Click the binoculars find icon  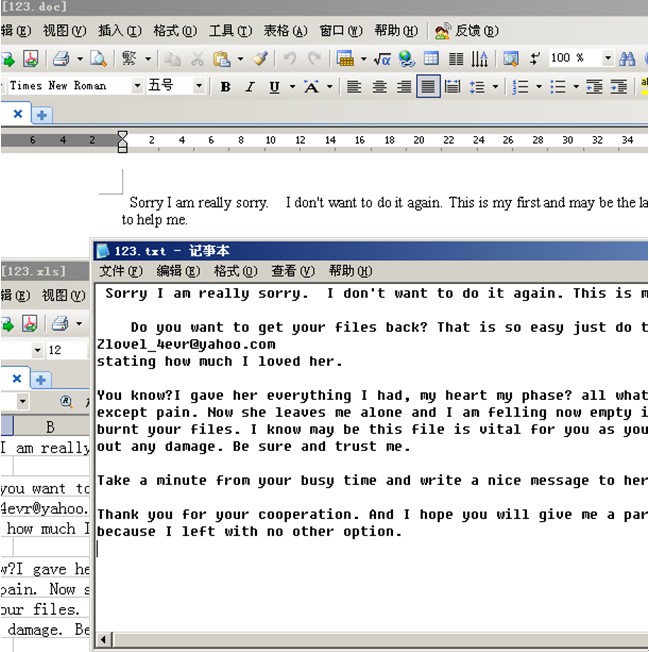627,59
